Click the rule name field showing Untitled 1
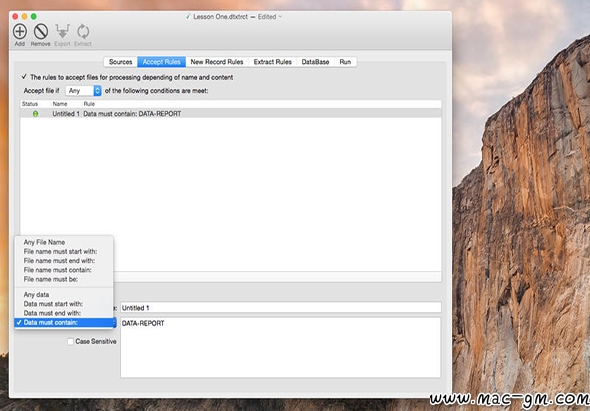 (281, 307)
